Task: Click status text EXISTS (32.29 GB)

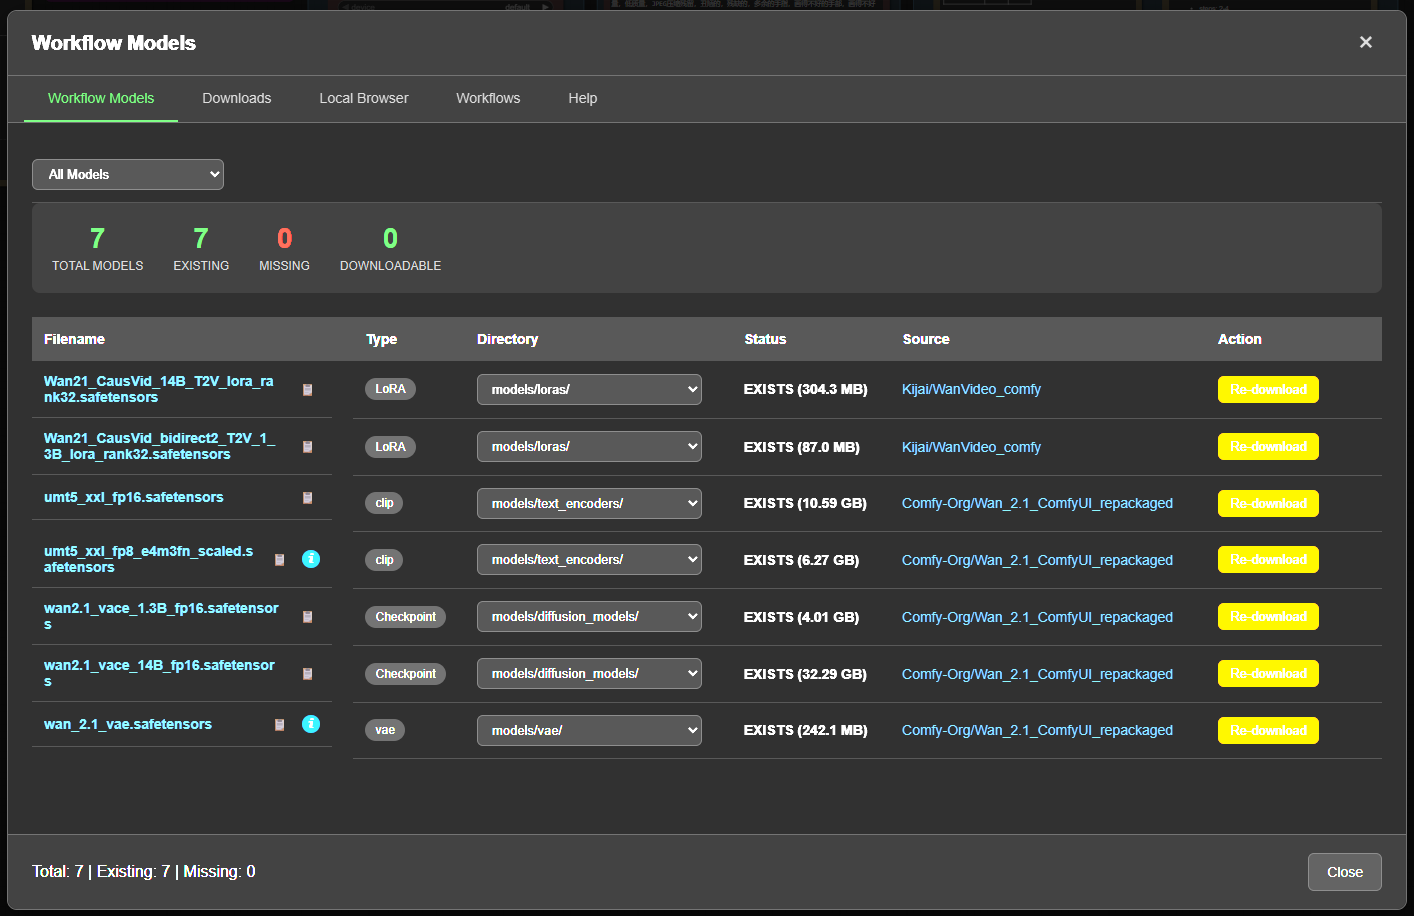Action: [x=805, y=674]
